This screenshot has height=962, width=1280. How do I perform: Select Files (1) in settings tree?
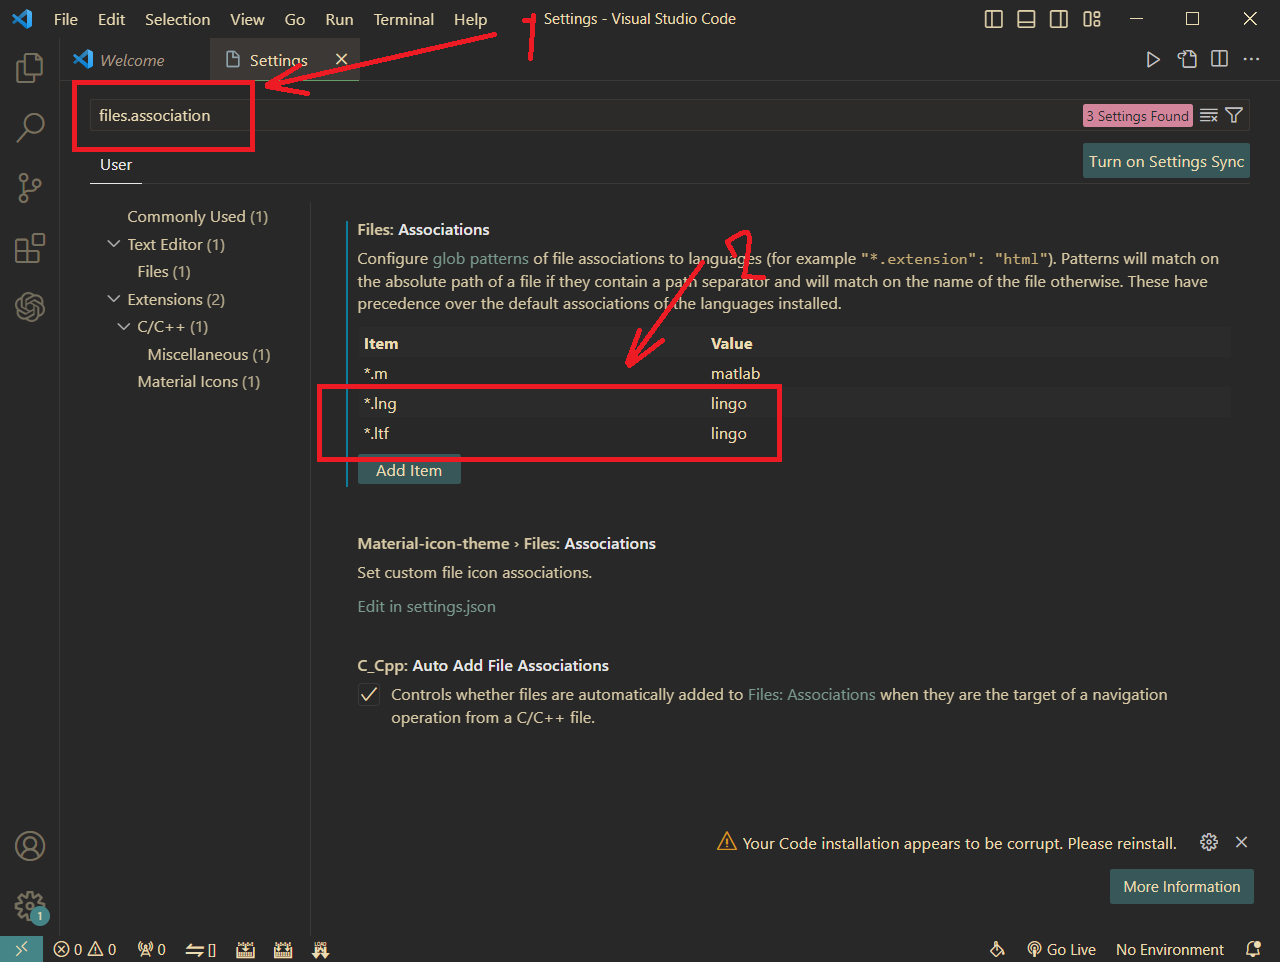point(164,271)
